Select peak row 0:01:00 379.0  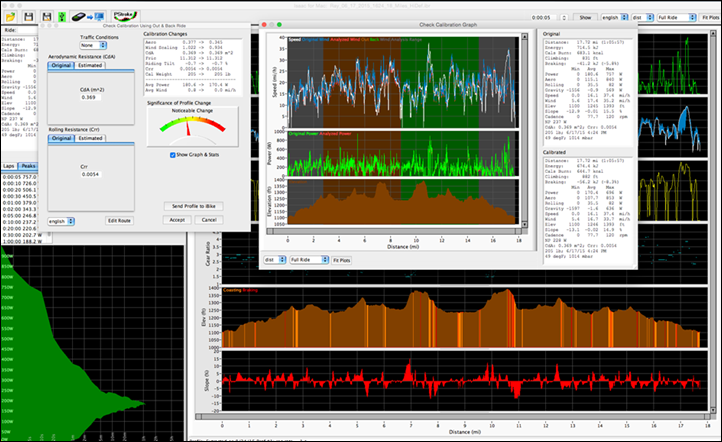coord(19,203)
